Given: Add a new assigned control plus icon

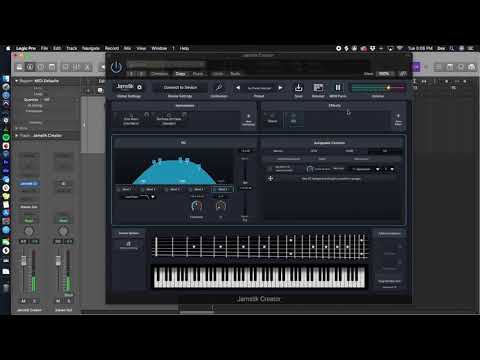Looking at the screenshot, I should point(271,179).
